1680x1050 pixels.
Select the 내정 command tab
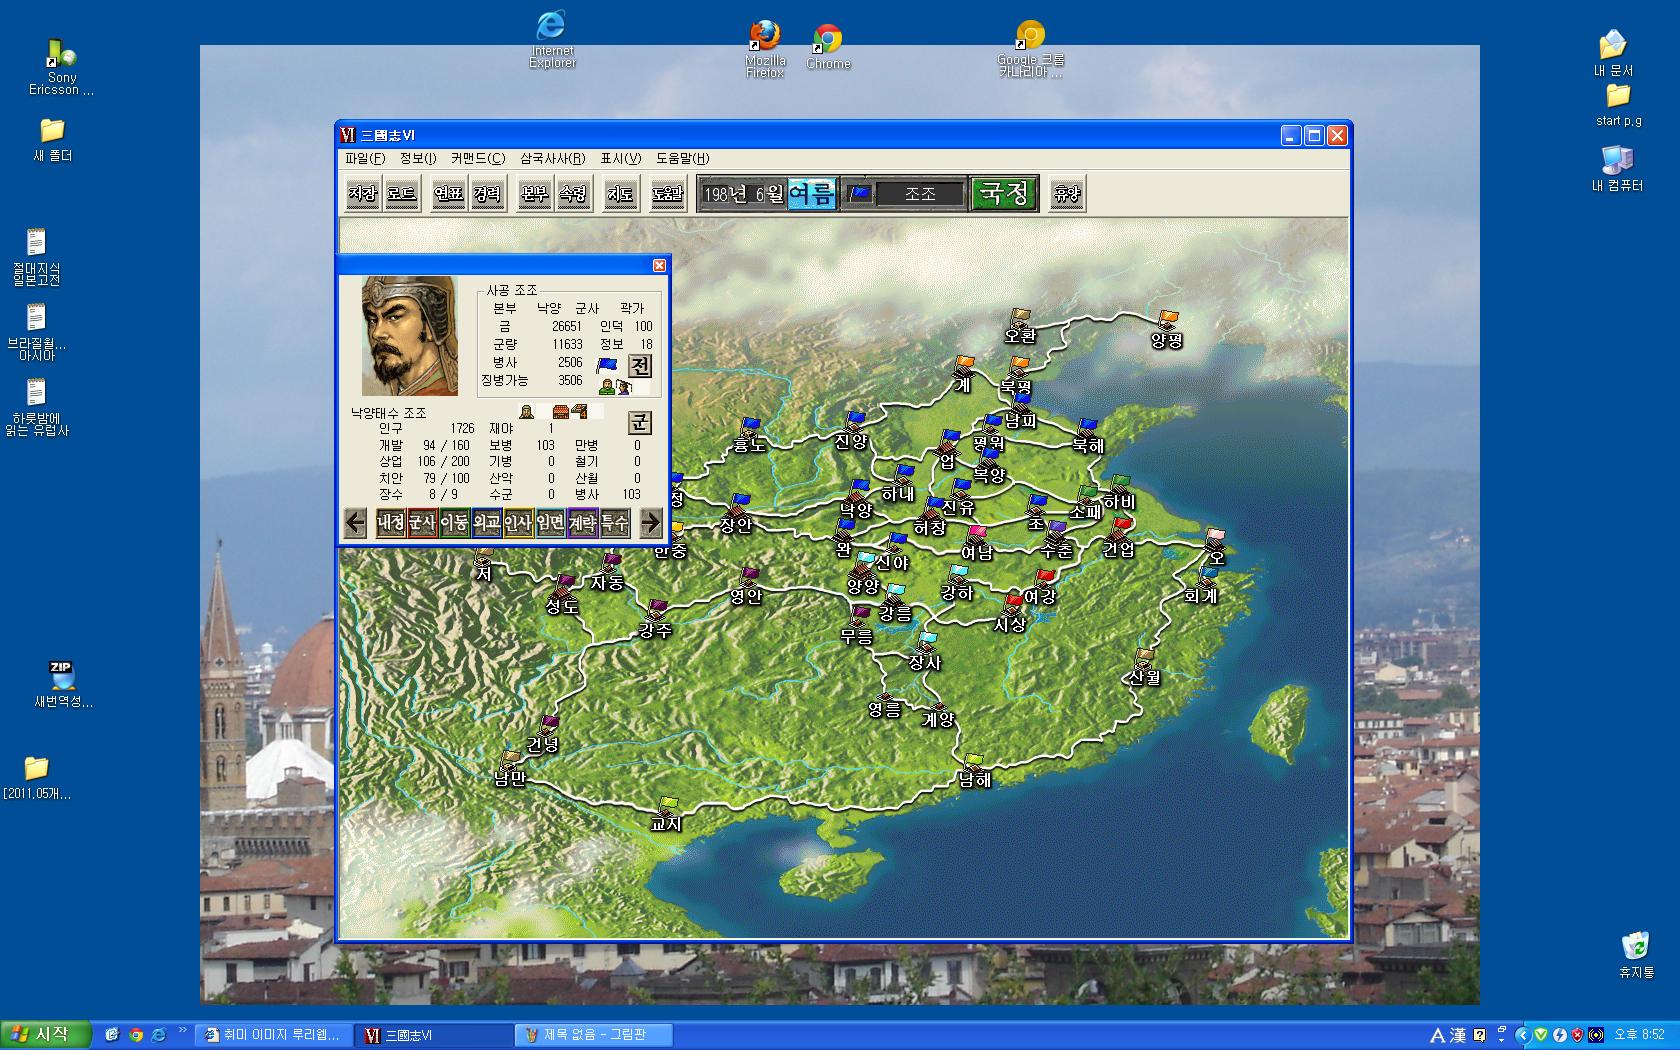pos(390,522)
